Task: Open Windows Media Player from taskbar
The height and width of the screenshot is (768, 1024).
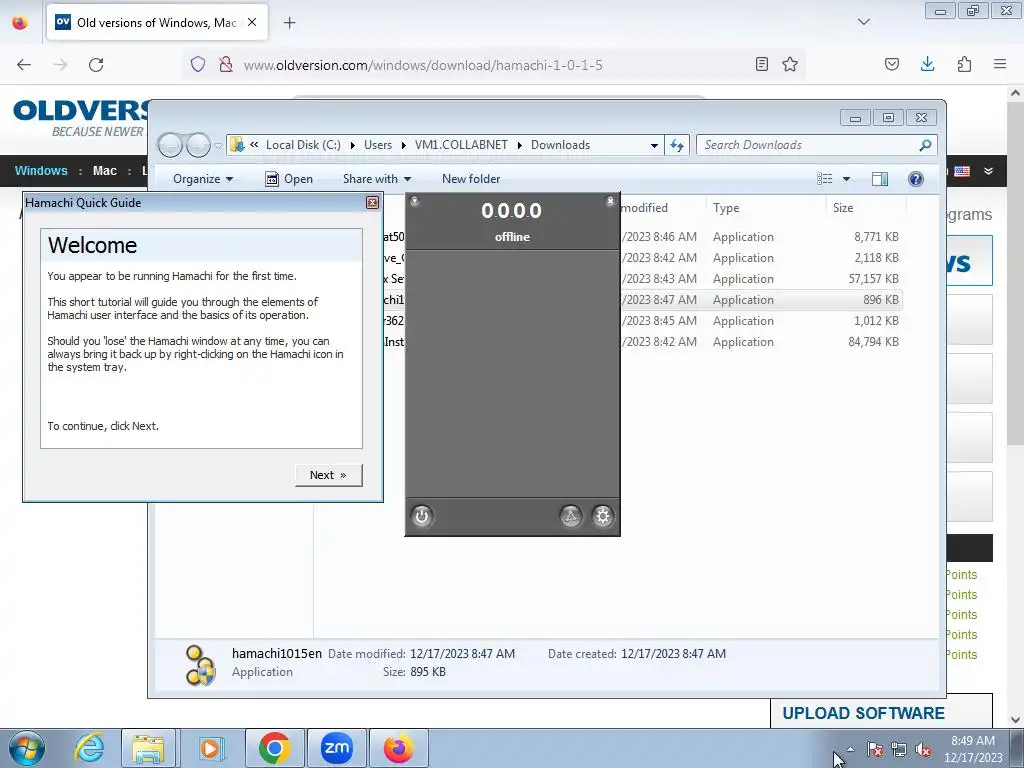Action: pyautogui.click(x=210, y=748)
